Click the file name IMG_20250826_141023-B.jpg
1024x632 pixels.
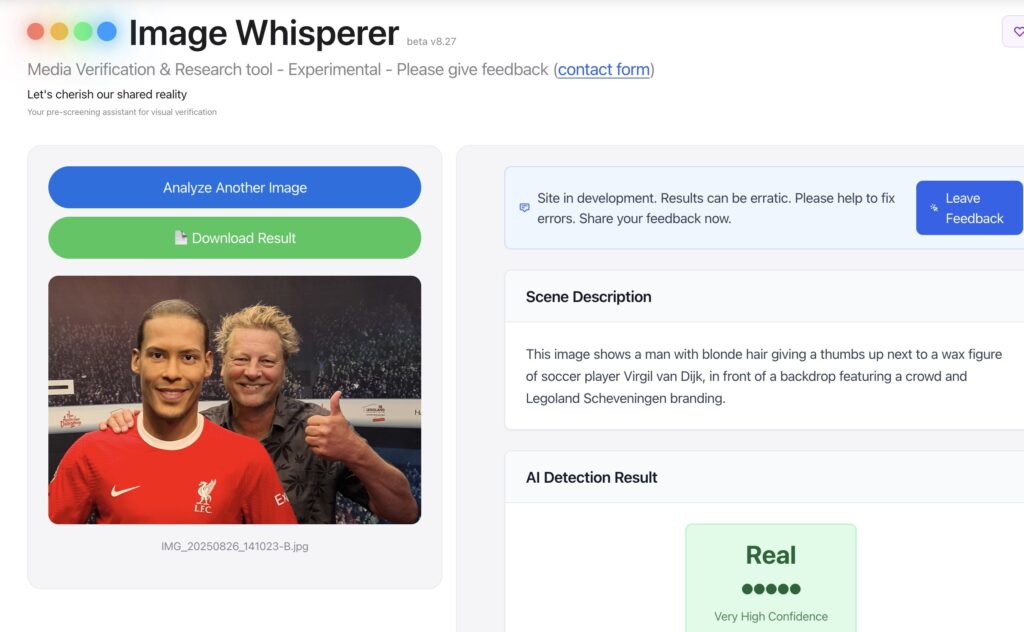click(234, 546)
